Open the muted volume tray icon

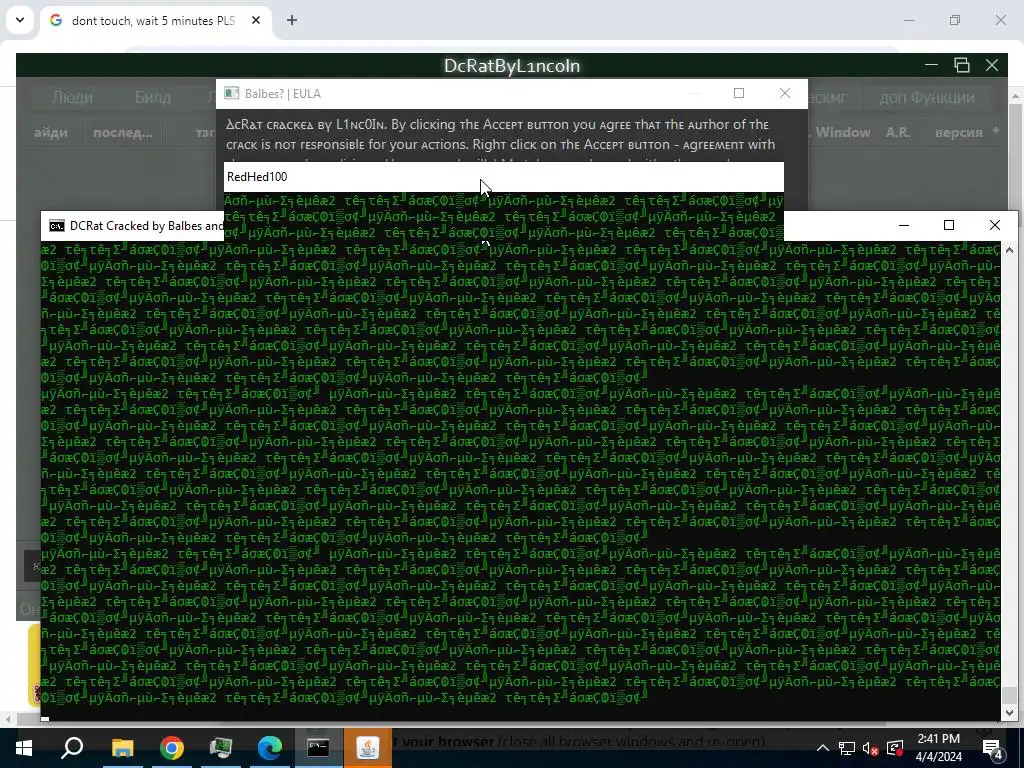871,748
